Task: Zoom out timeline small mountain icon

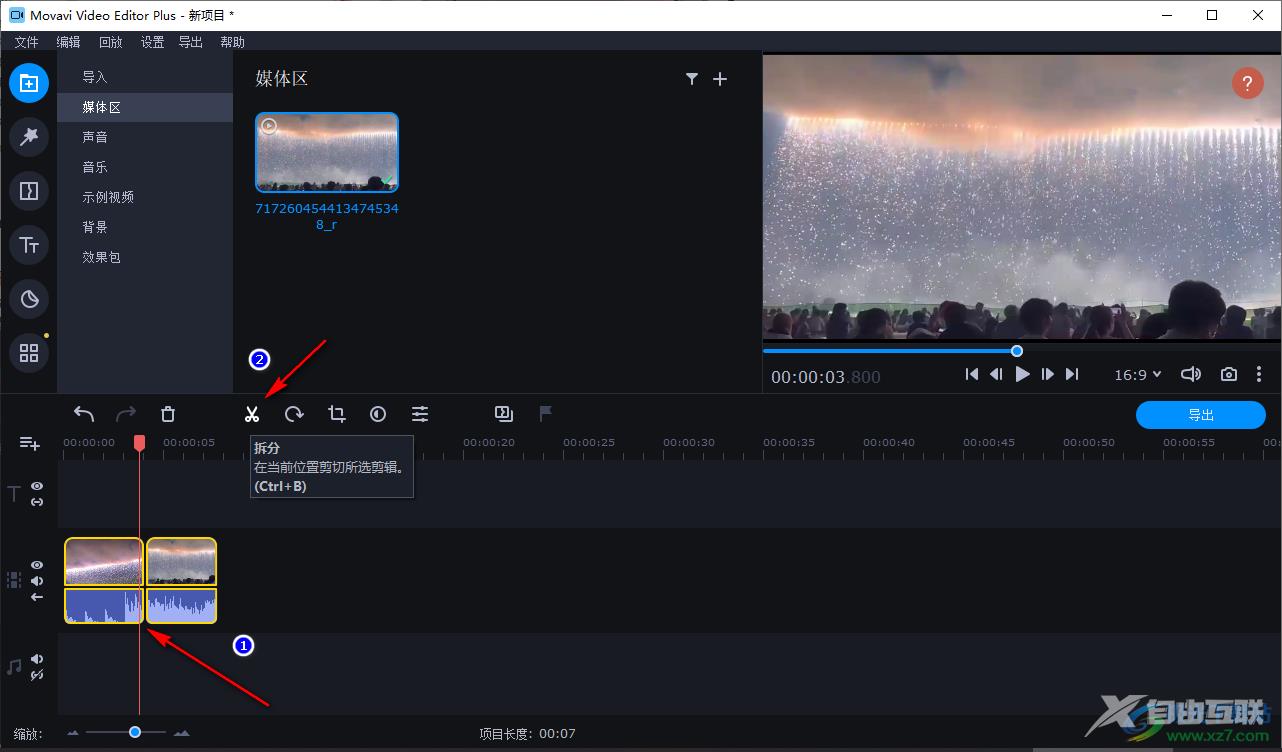Action: (73, 734)
